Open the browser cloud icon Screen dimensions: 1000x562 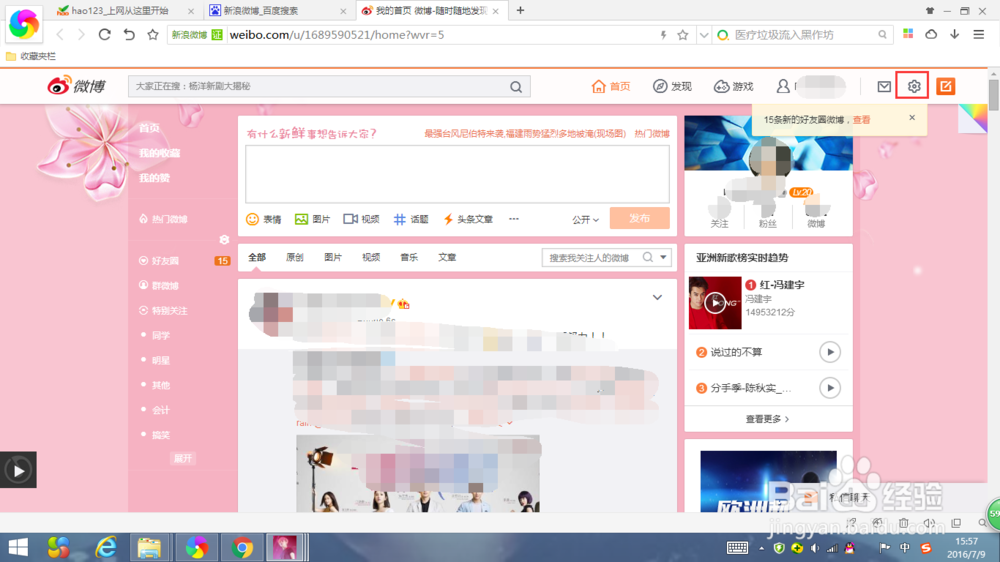(931, 34)
